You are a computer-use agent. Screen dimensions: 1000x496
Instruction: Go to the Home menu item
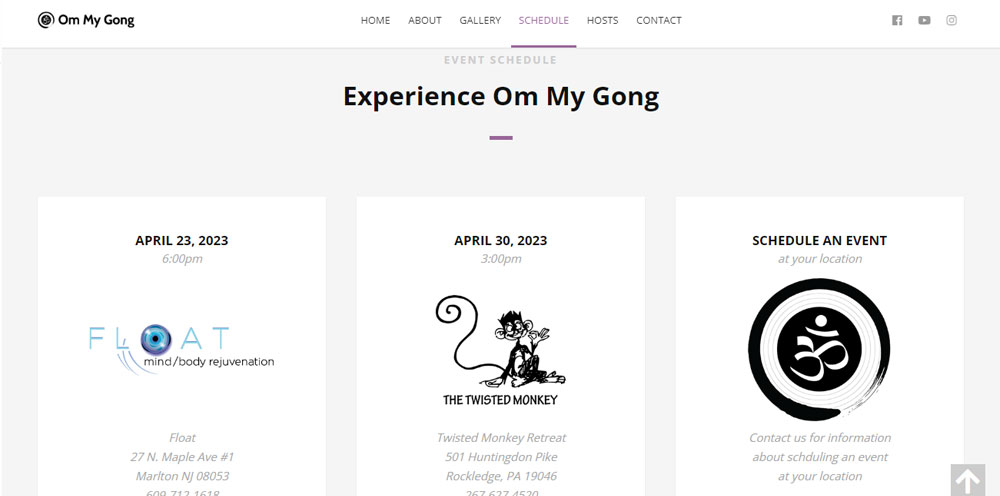375,20
